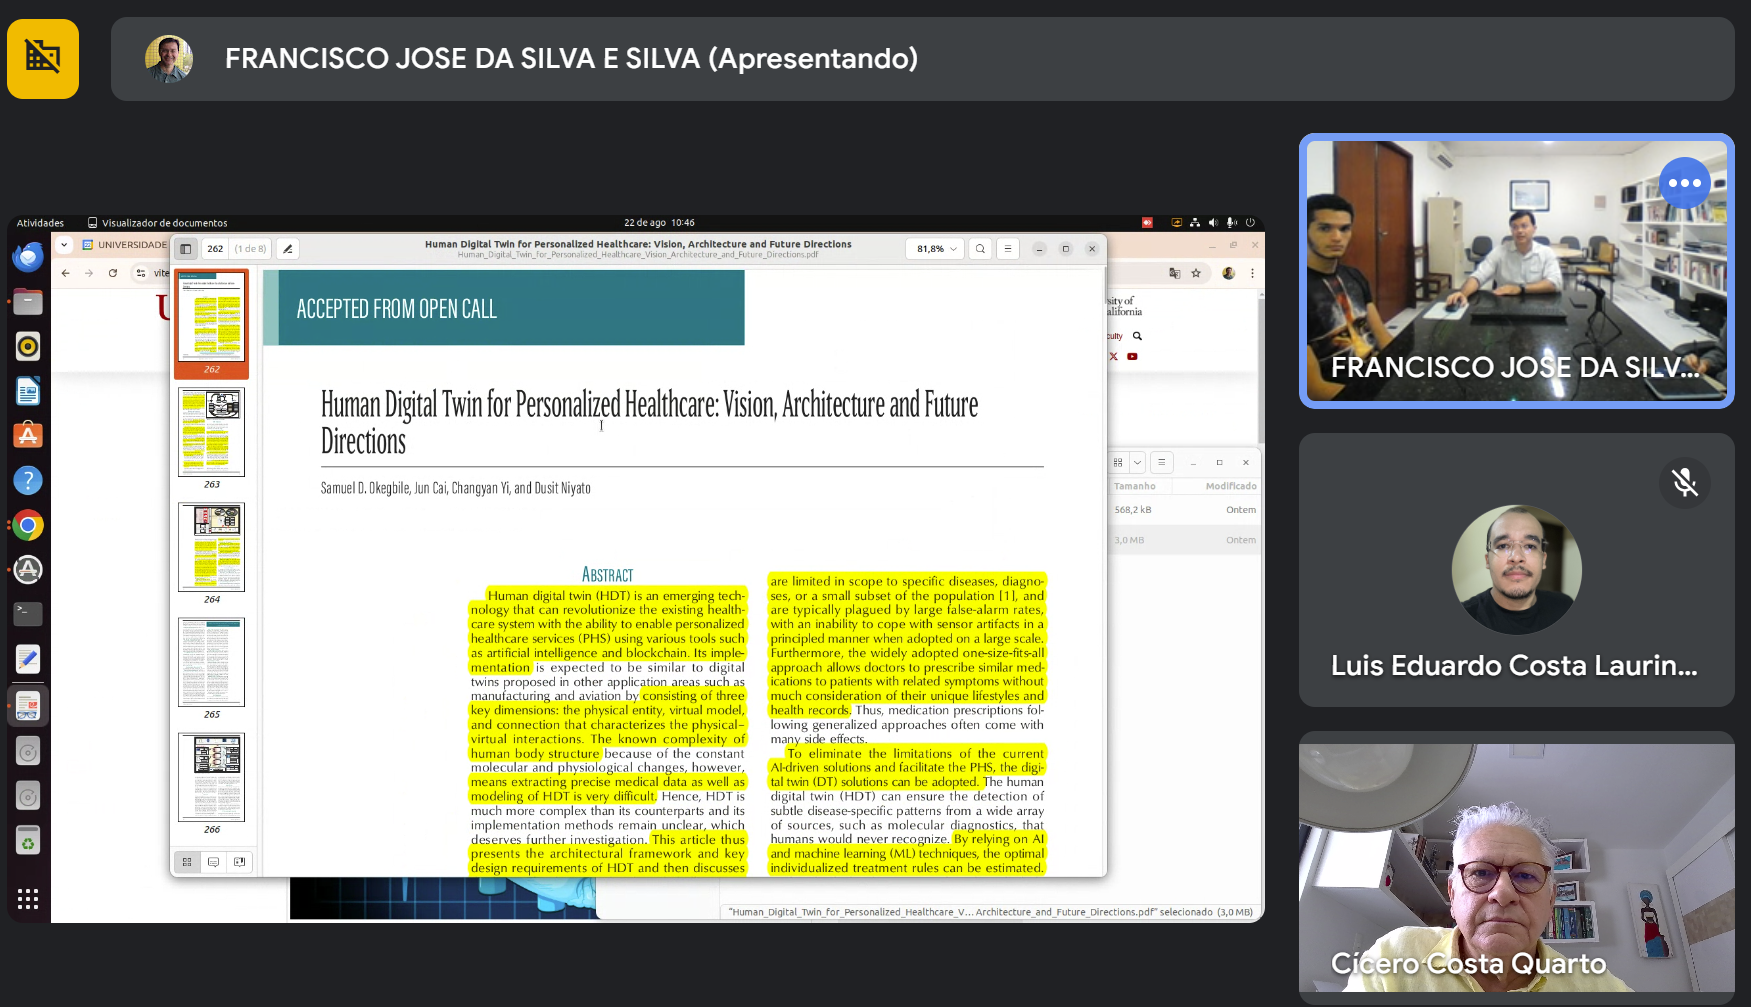The width and height of the screenshot is (1751, 1007).
Task: Open Ubuntu Software from the dock
Action: 28,435
